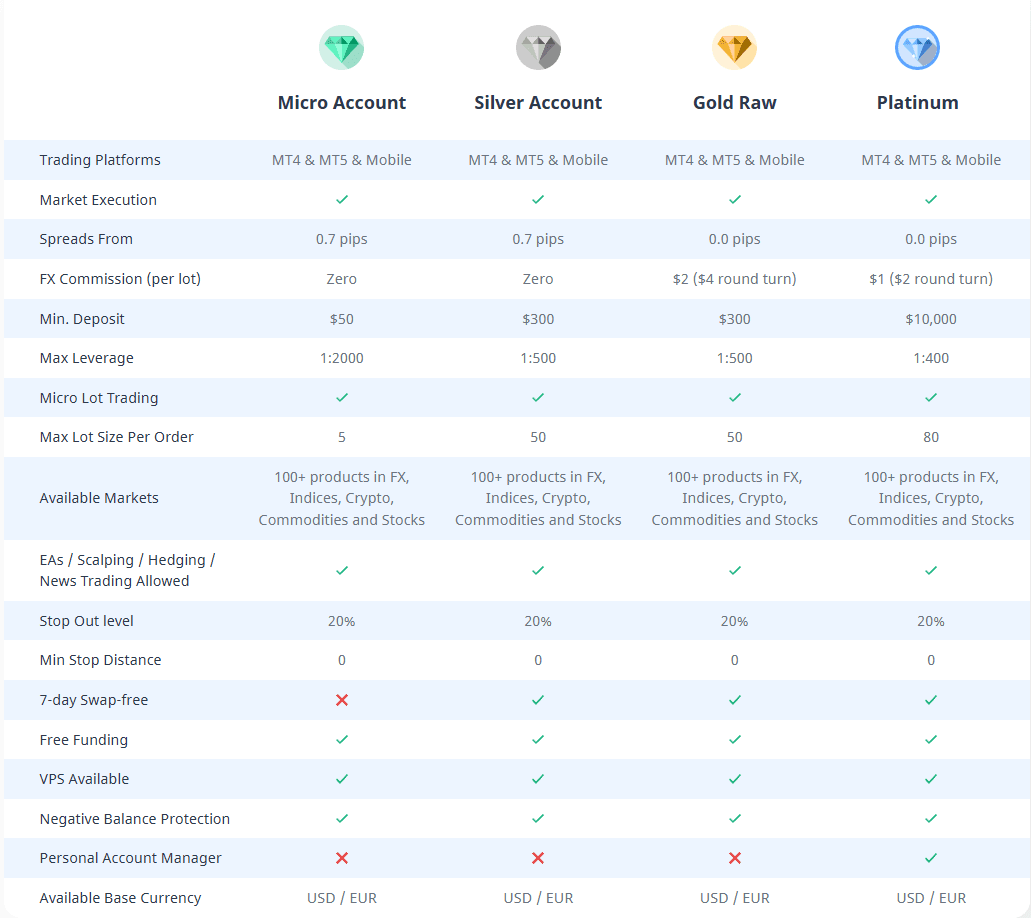
Task: Click the gray Silver Account diamond icon
Action: tap(538, 48)
